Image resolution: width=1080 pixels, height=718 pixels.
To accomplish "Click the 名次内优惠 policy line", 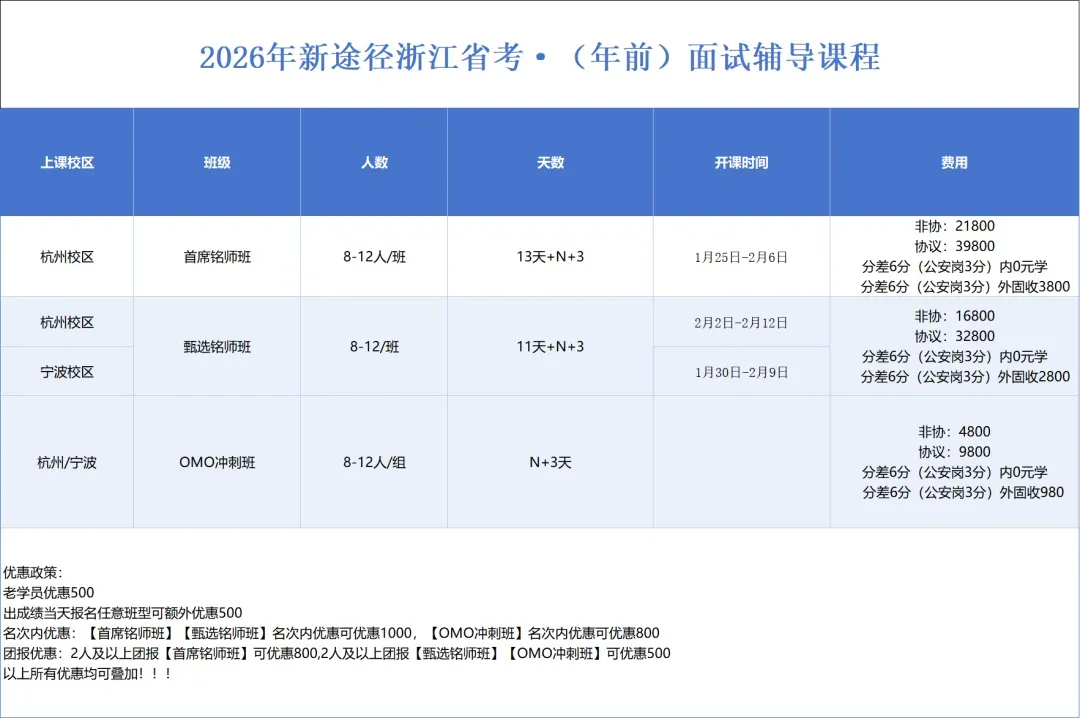I will (331, 633).
